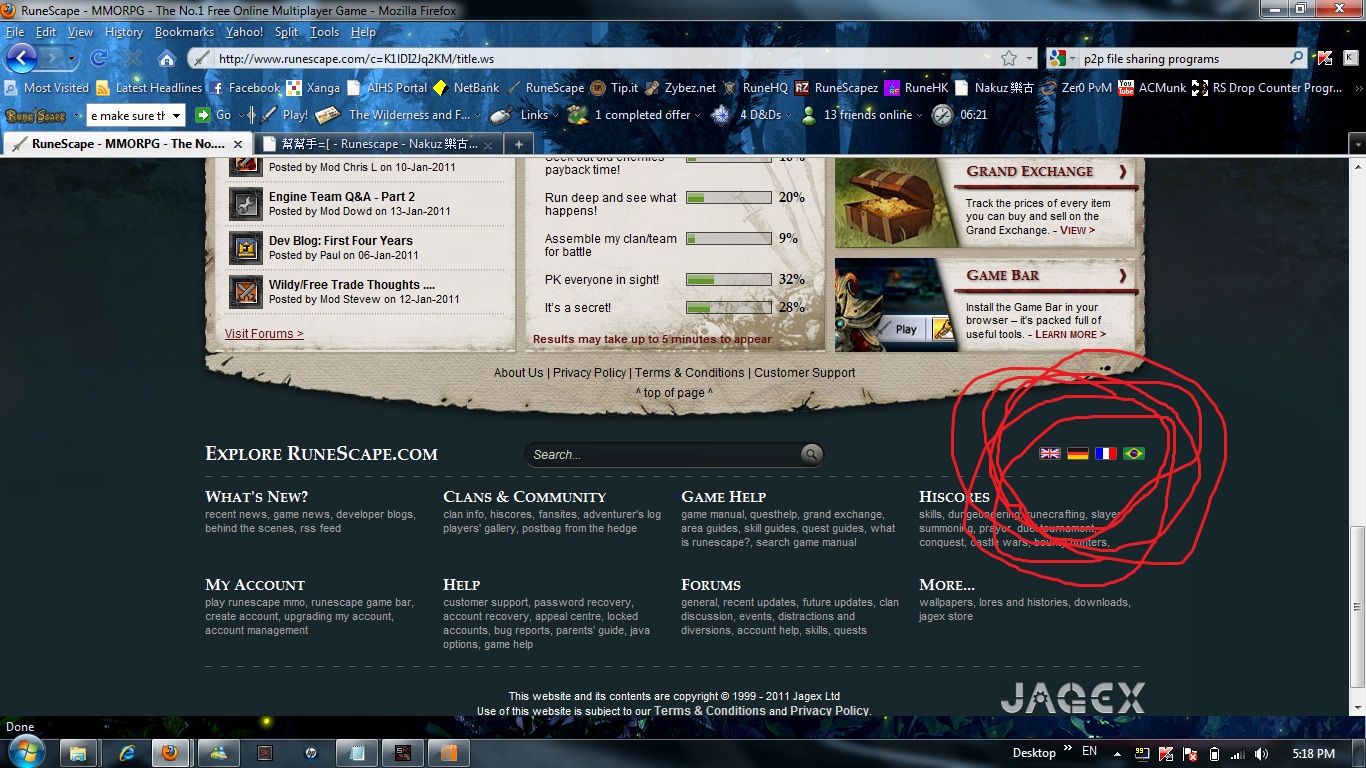The image size is (1366, 768).
Task: Open Windows Explorer folder on taskbar
Action: pyautogui.click(x=77, y=753)
